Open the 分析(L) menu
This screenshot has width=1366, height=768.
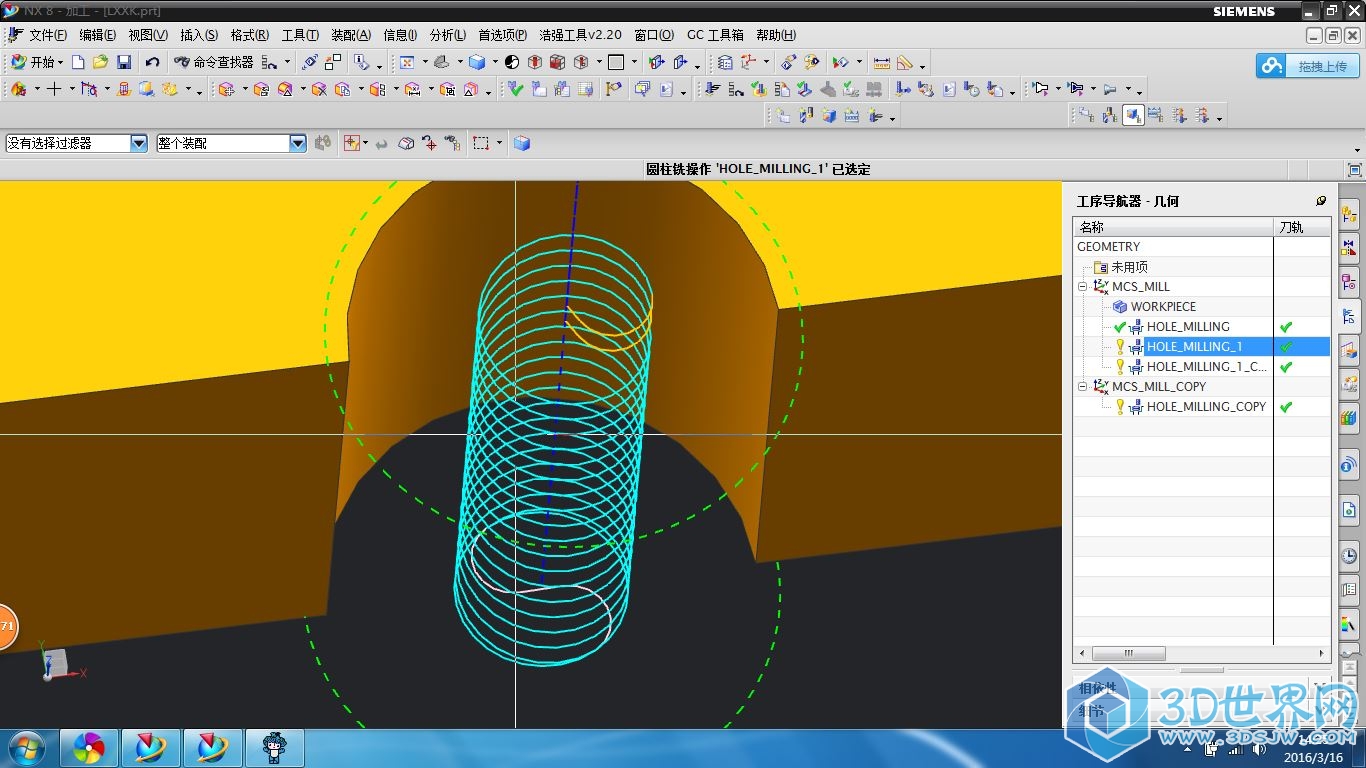tap(448, 35)
